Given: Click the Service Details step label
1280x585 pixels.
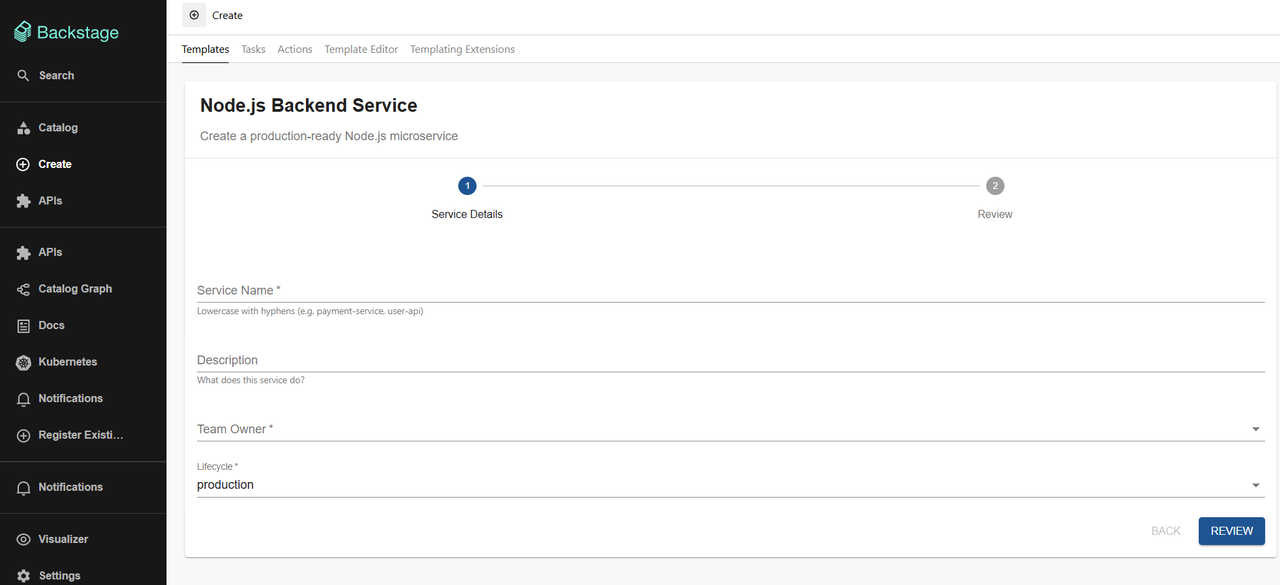Looking at the screenshot, I should [467, 214].
